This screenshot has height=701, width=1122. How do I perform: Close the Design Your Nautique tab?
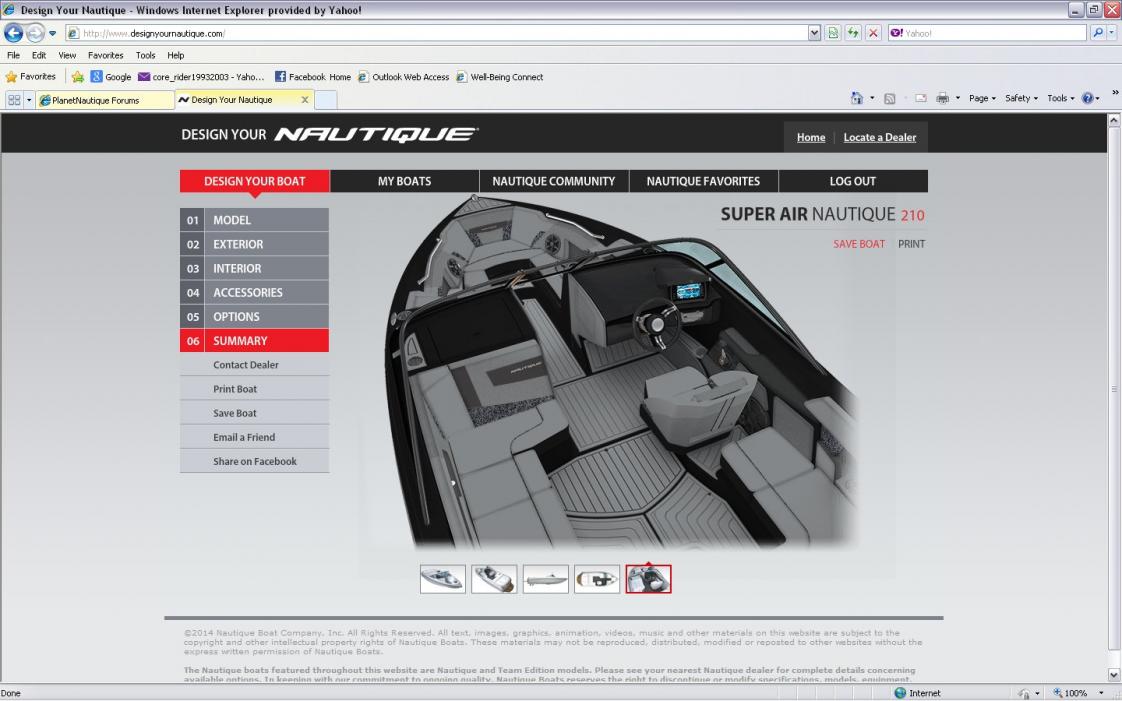(305, 100)
